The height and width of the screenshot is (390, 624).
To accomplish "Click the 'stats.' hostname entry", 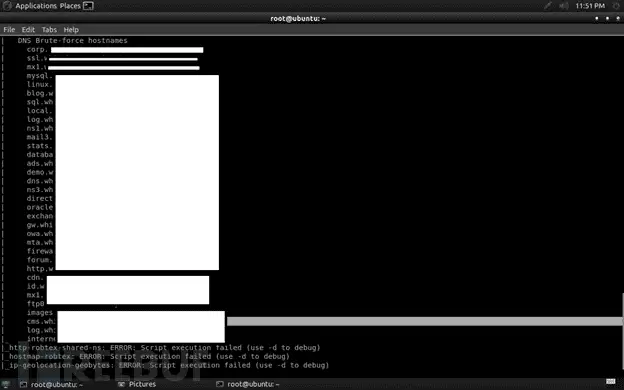I will pos(40,146).
